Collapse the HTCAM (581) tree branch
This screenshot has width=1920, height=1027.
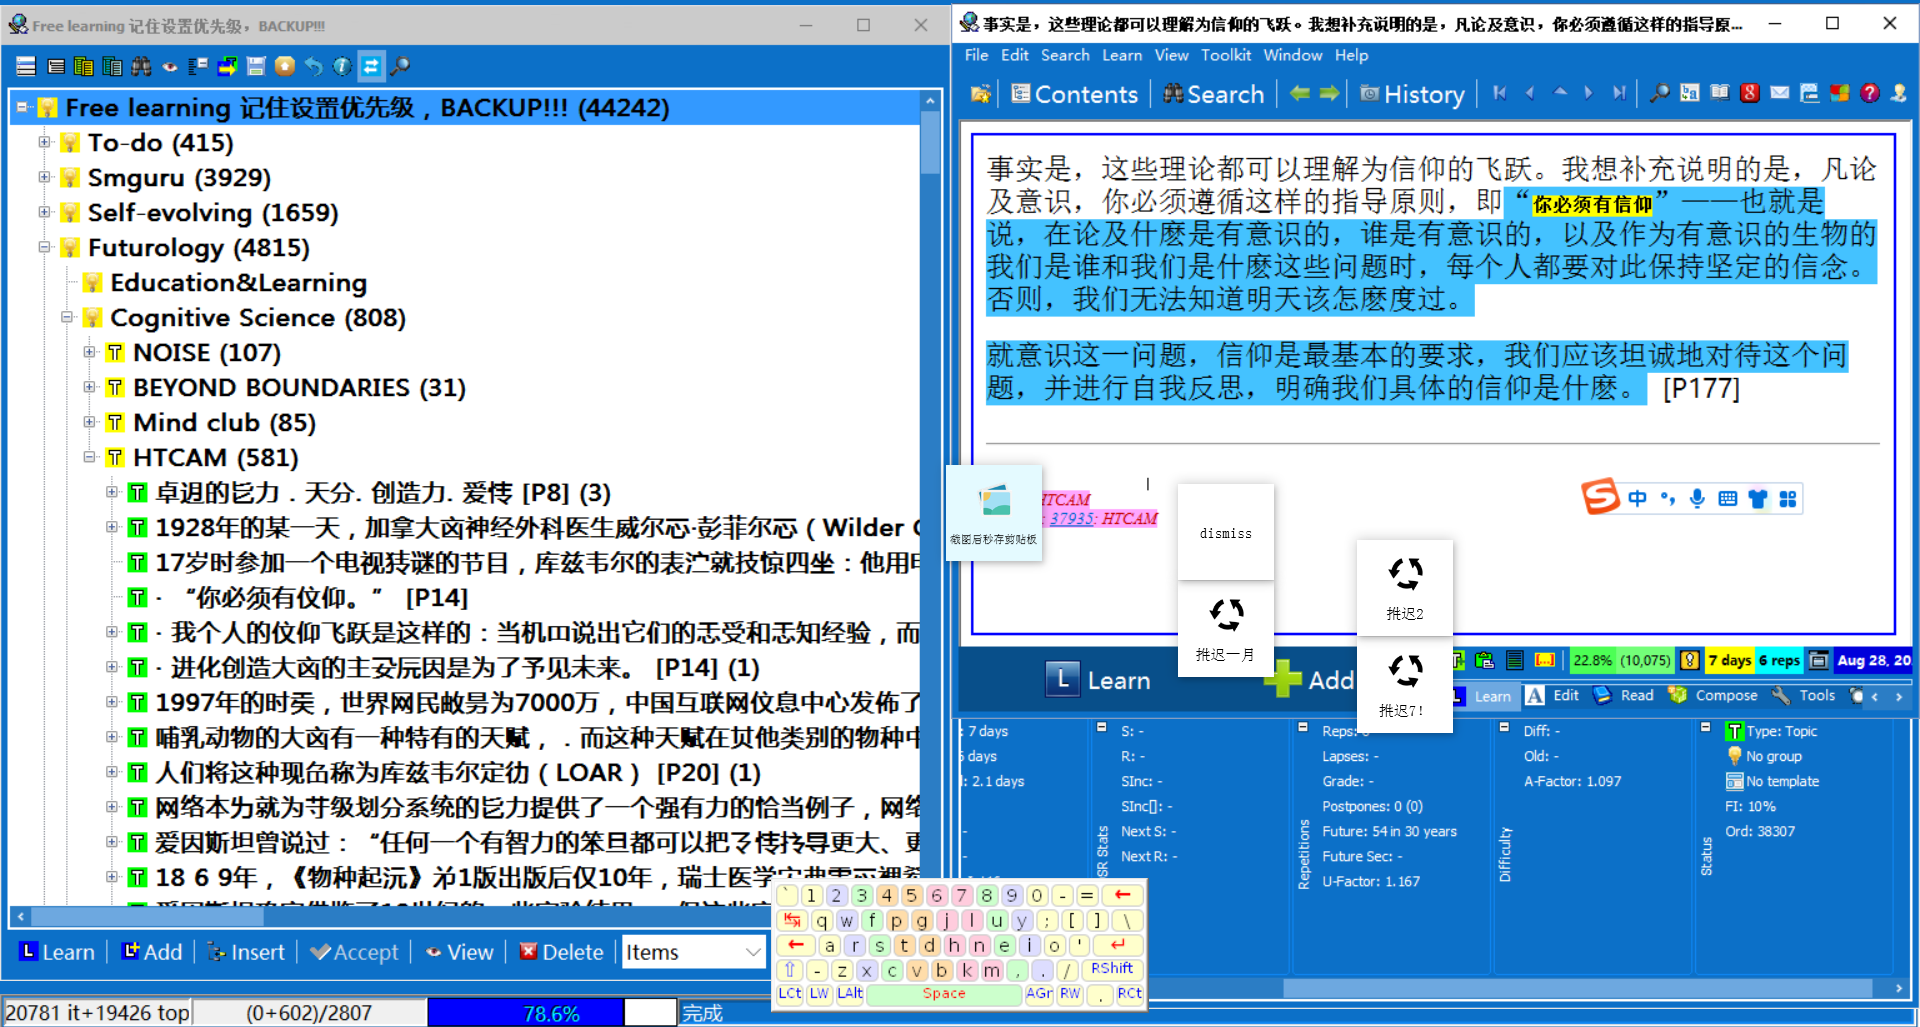90,457
